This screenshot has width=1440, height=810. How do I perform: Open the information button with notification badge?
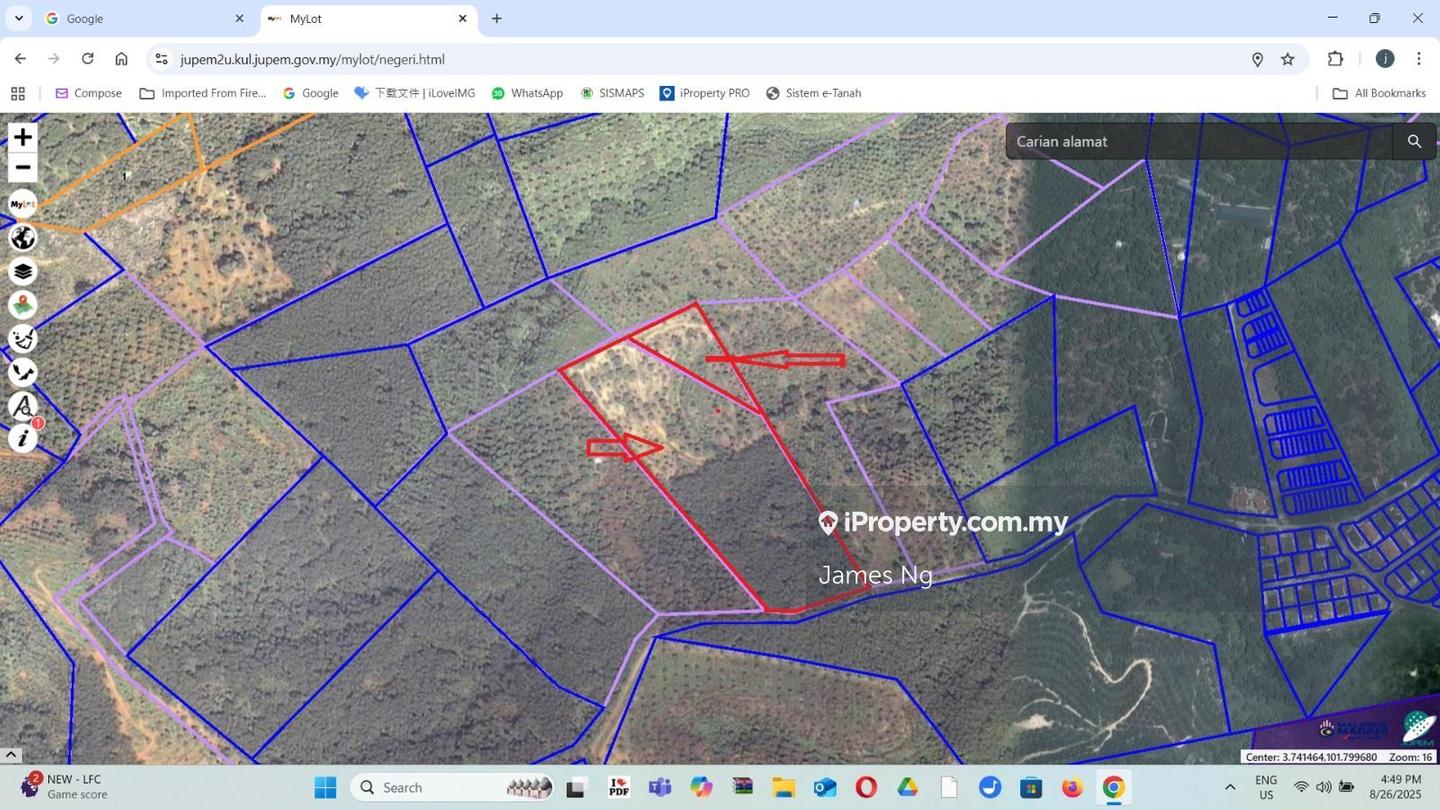[x=22, y=439]
